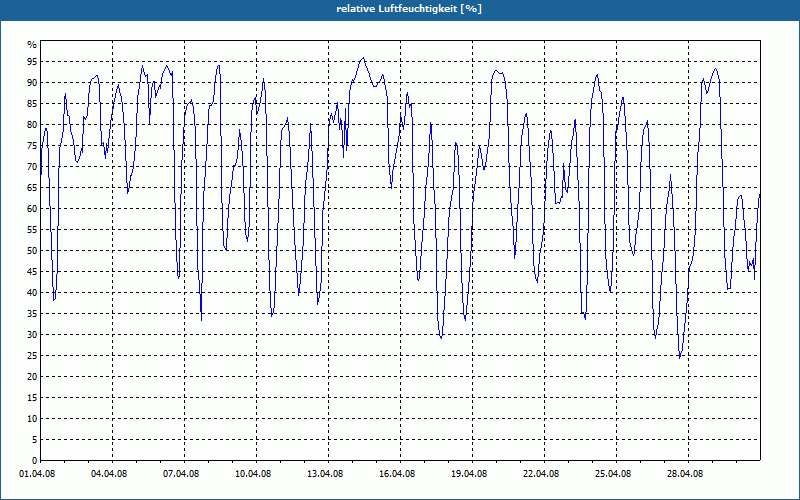
Task: Click the % unit label on y-axis
Action: (32, 45)
